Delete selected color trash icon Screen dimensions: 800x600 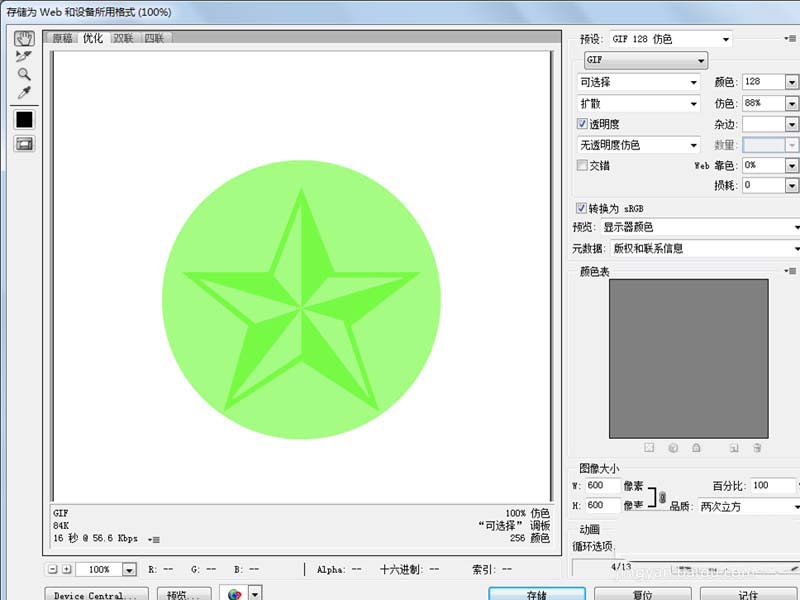(757, 447)
